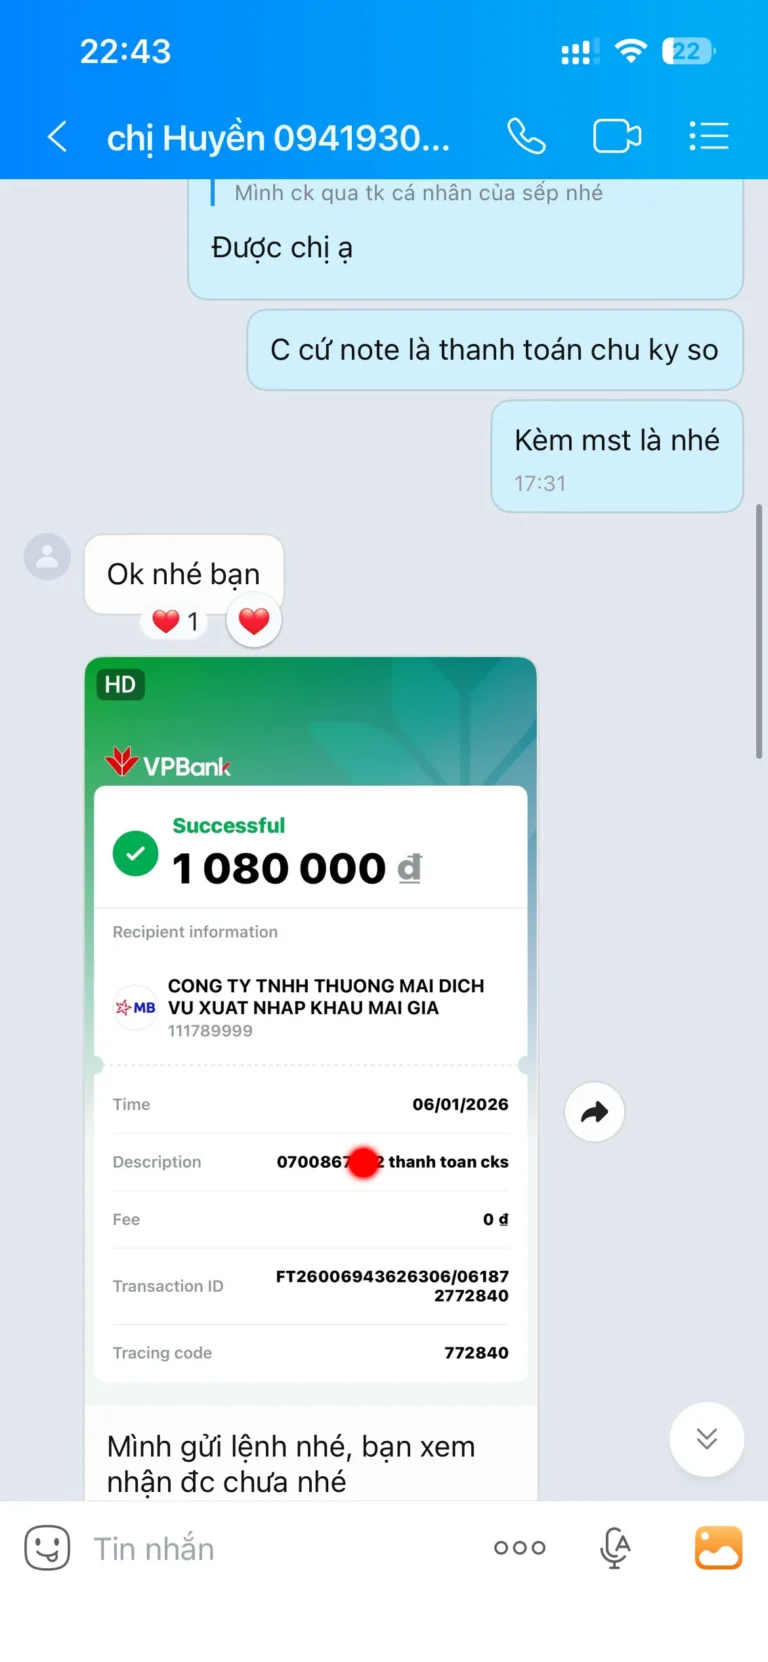Open more attachment options (three dots)

point(520,1548)
